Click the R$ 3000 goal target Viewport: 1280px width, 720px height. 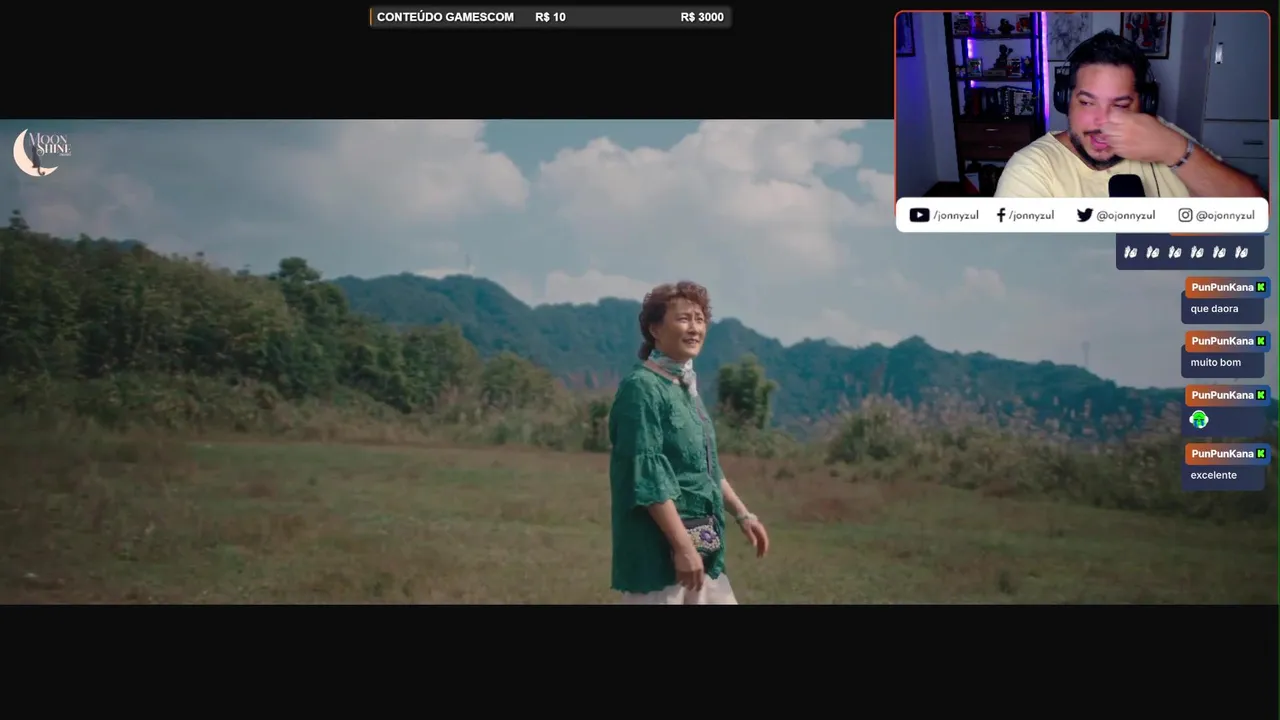click(x=702, y=17)
